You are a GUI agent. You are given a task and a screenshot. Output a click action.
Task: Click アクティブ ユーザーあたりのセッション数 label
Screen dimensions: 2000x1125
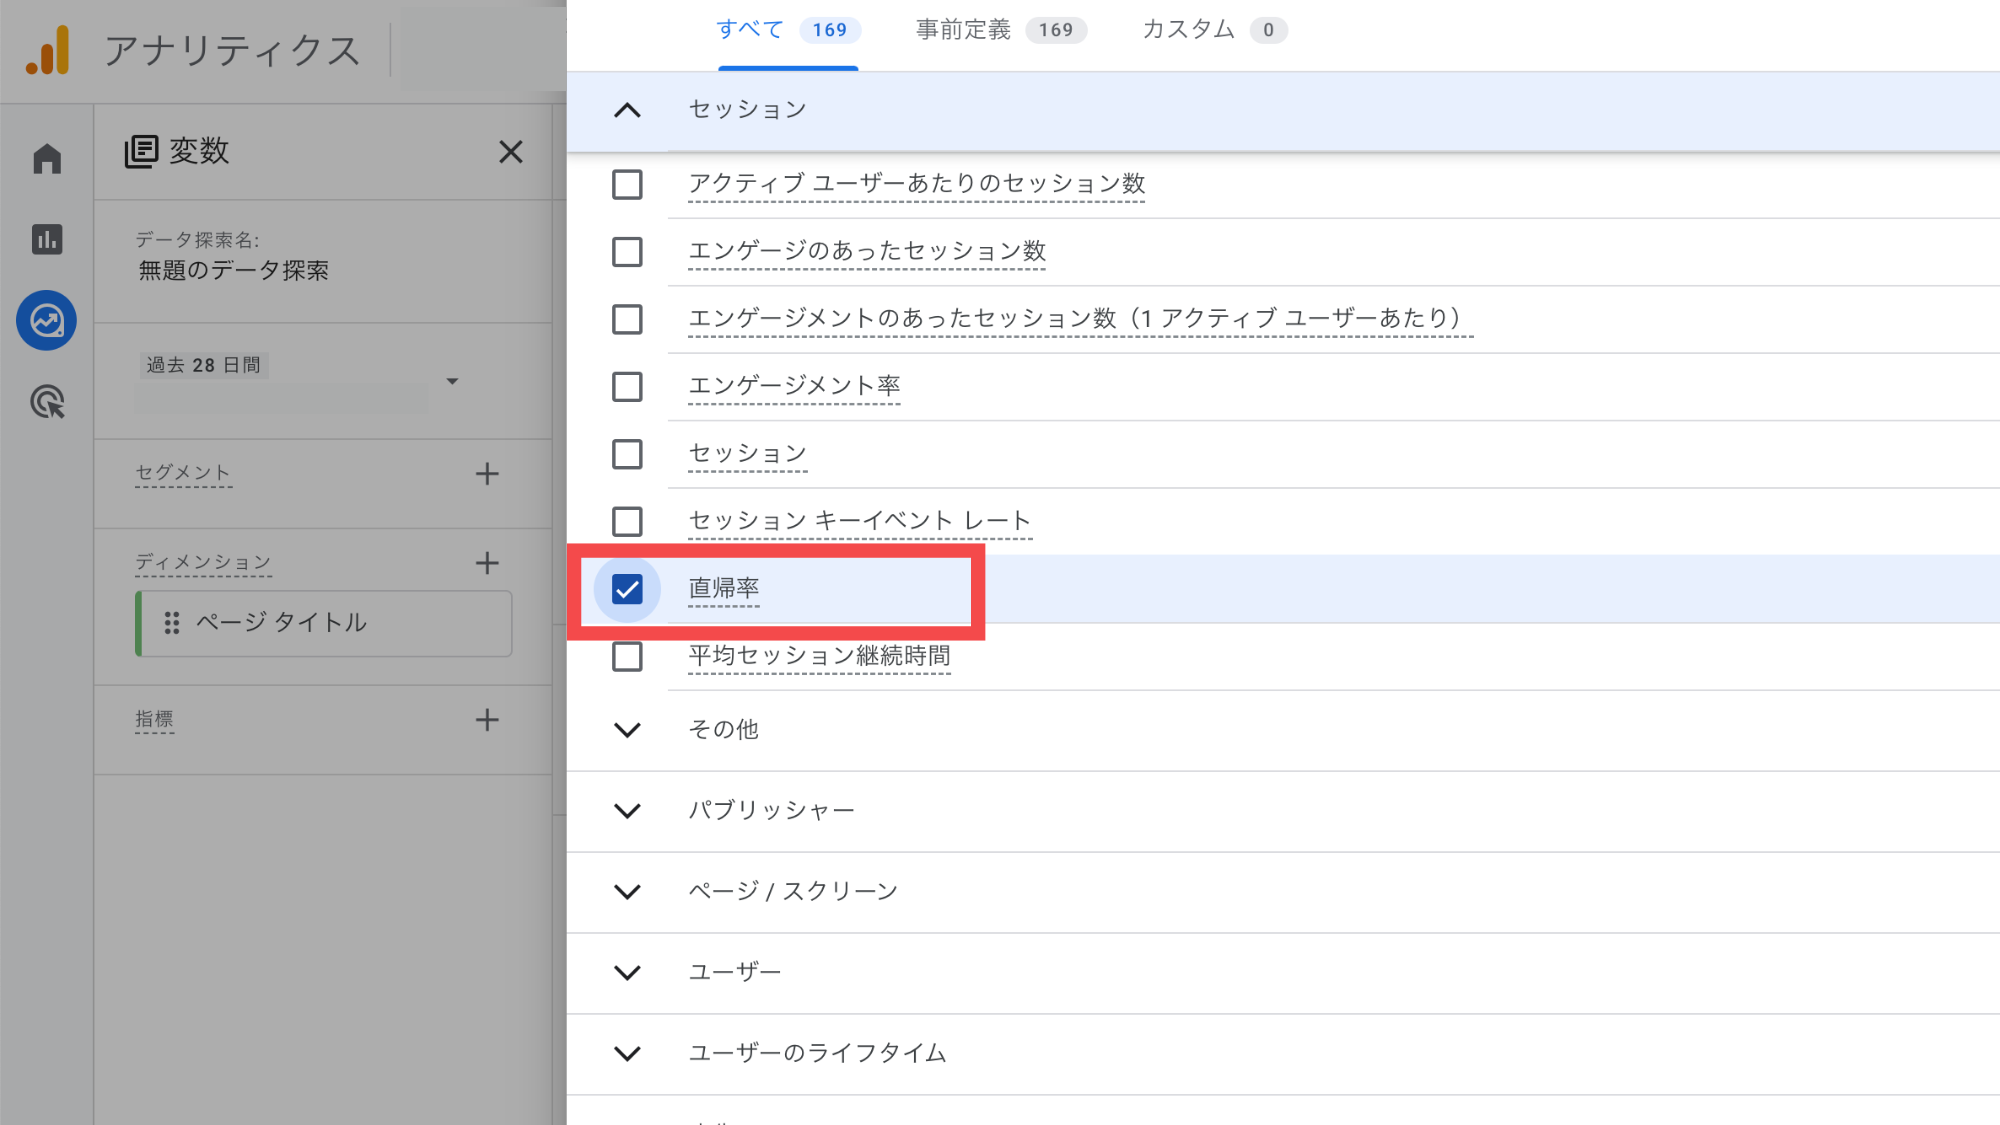pyautogui.click(x=917, y=184)
